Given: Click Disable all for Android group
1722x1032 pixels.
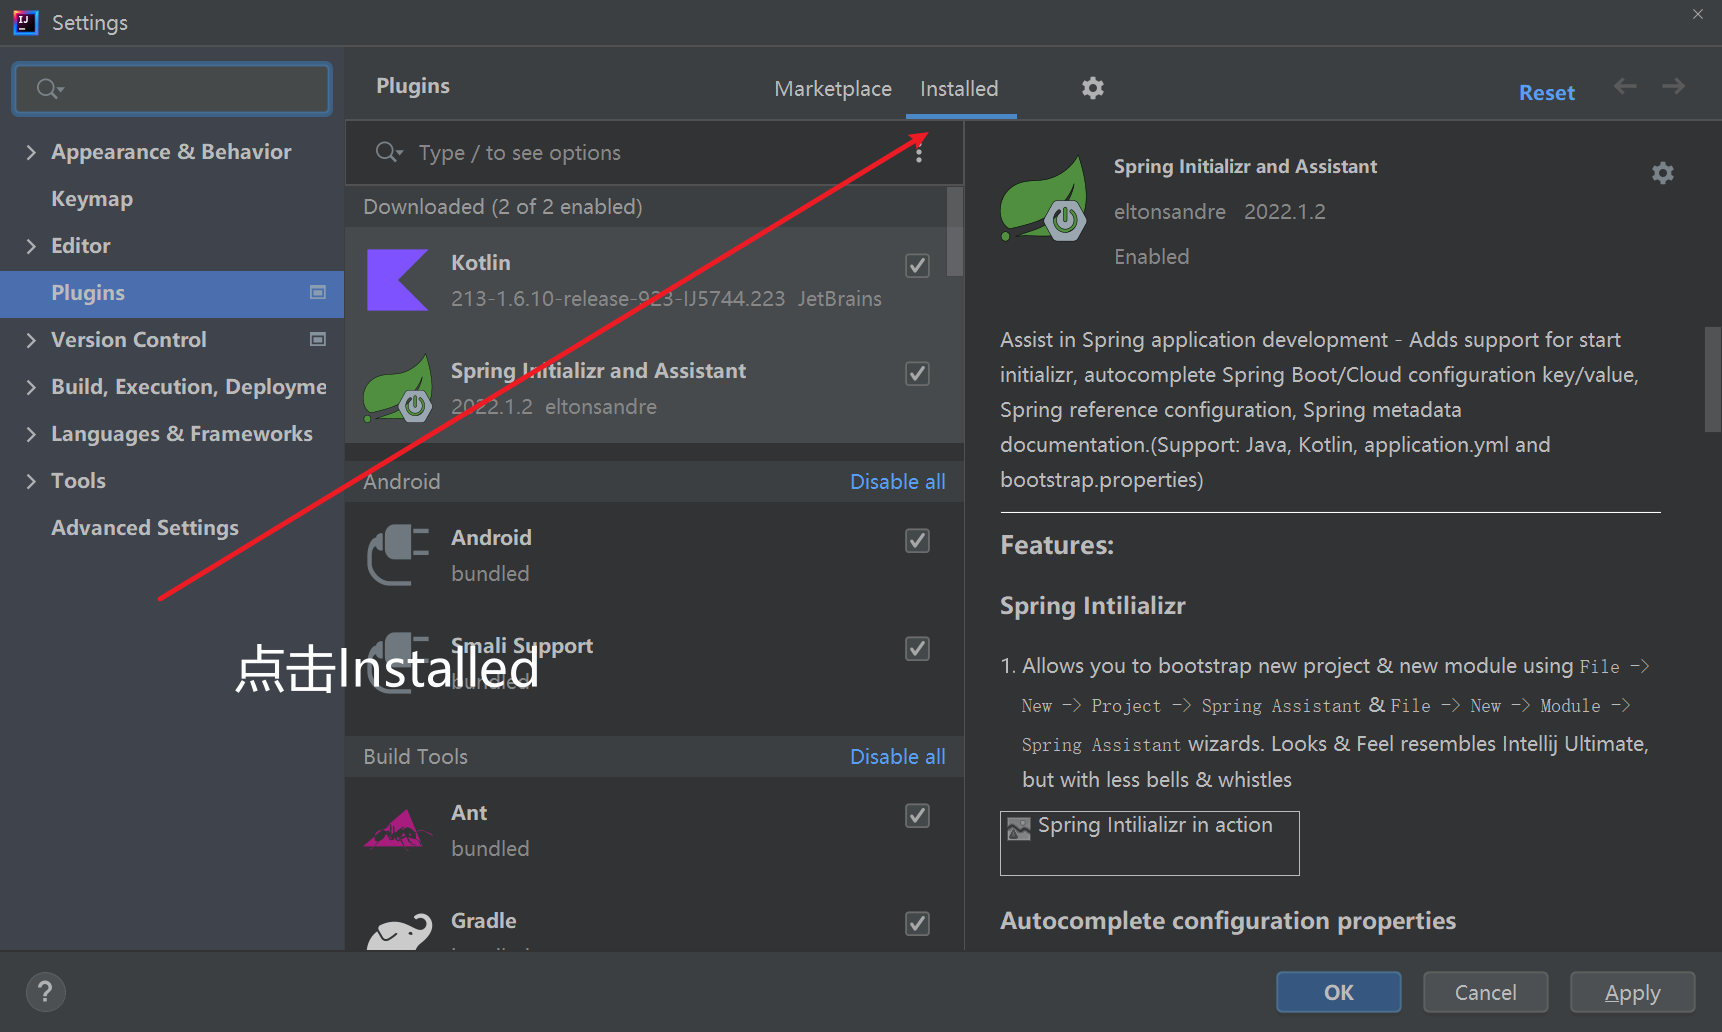Looking at the screenshot, I should click(897, 481).
